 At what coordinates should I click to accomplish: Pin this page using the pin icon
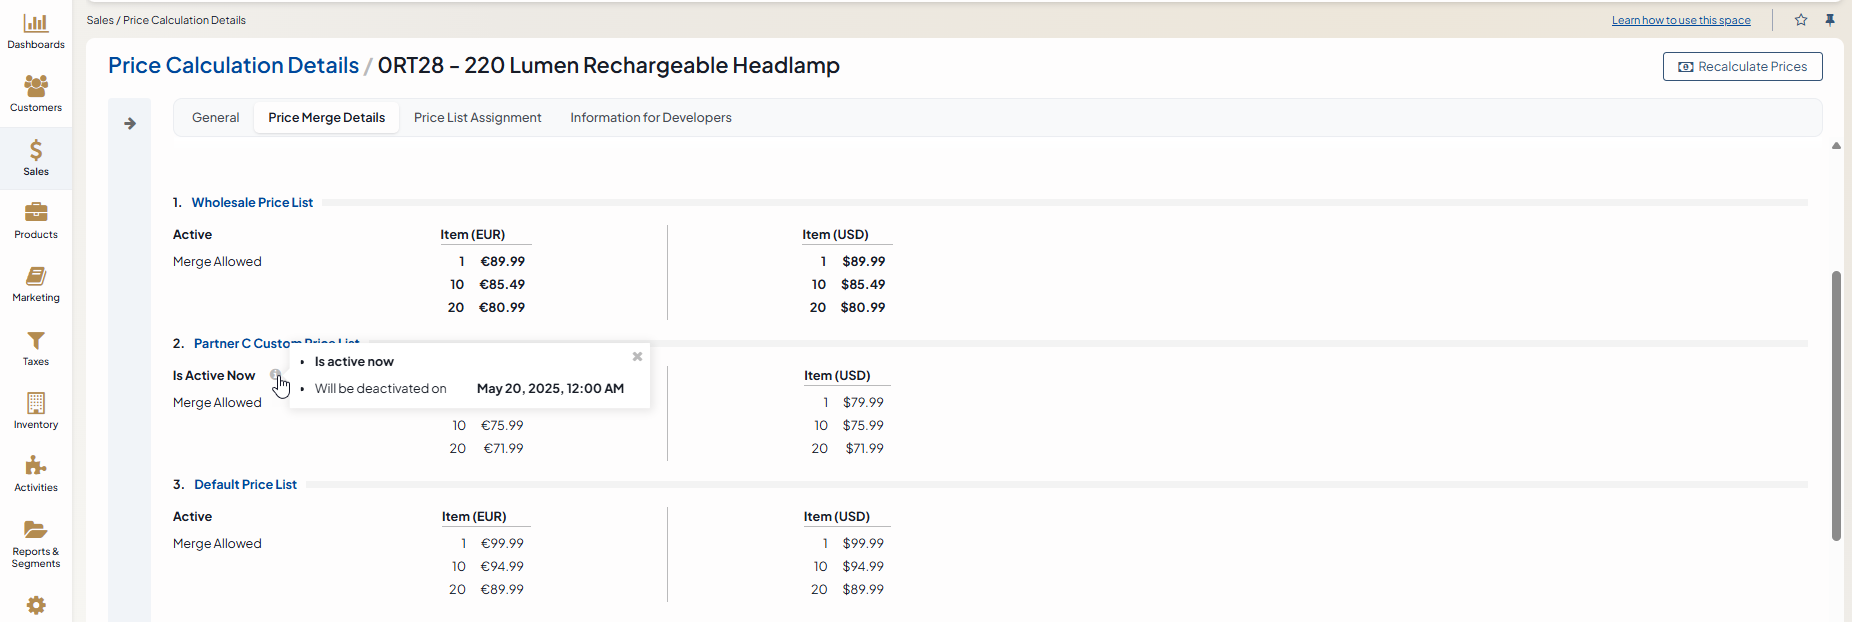pos(1830,20)
